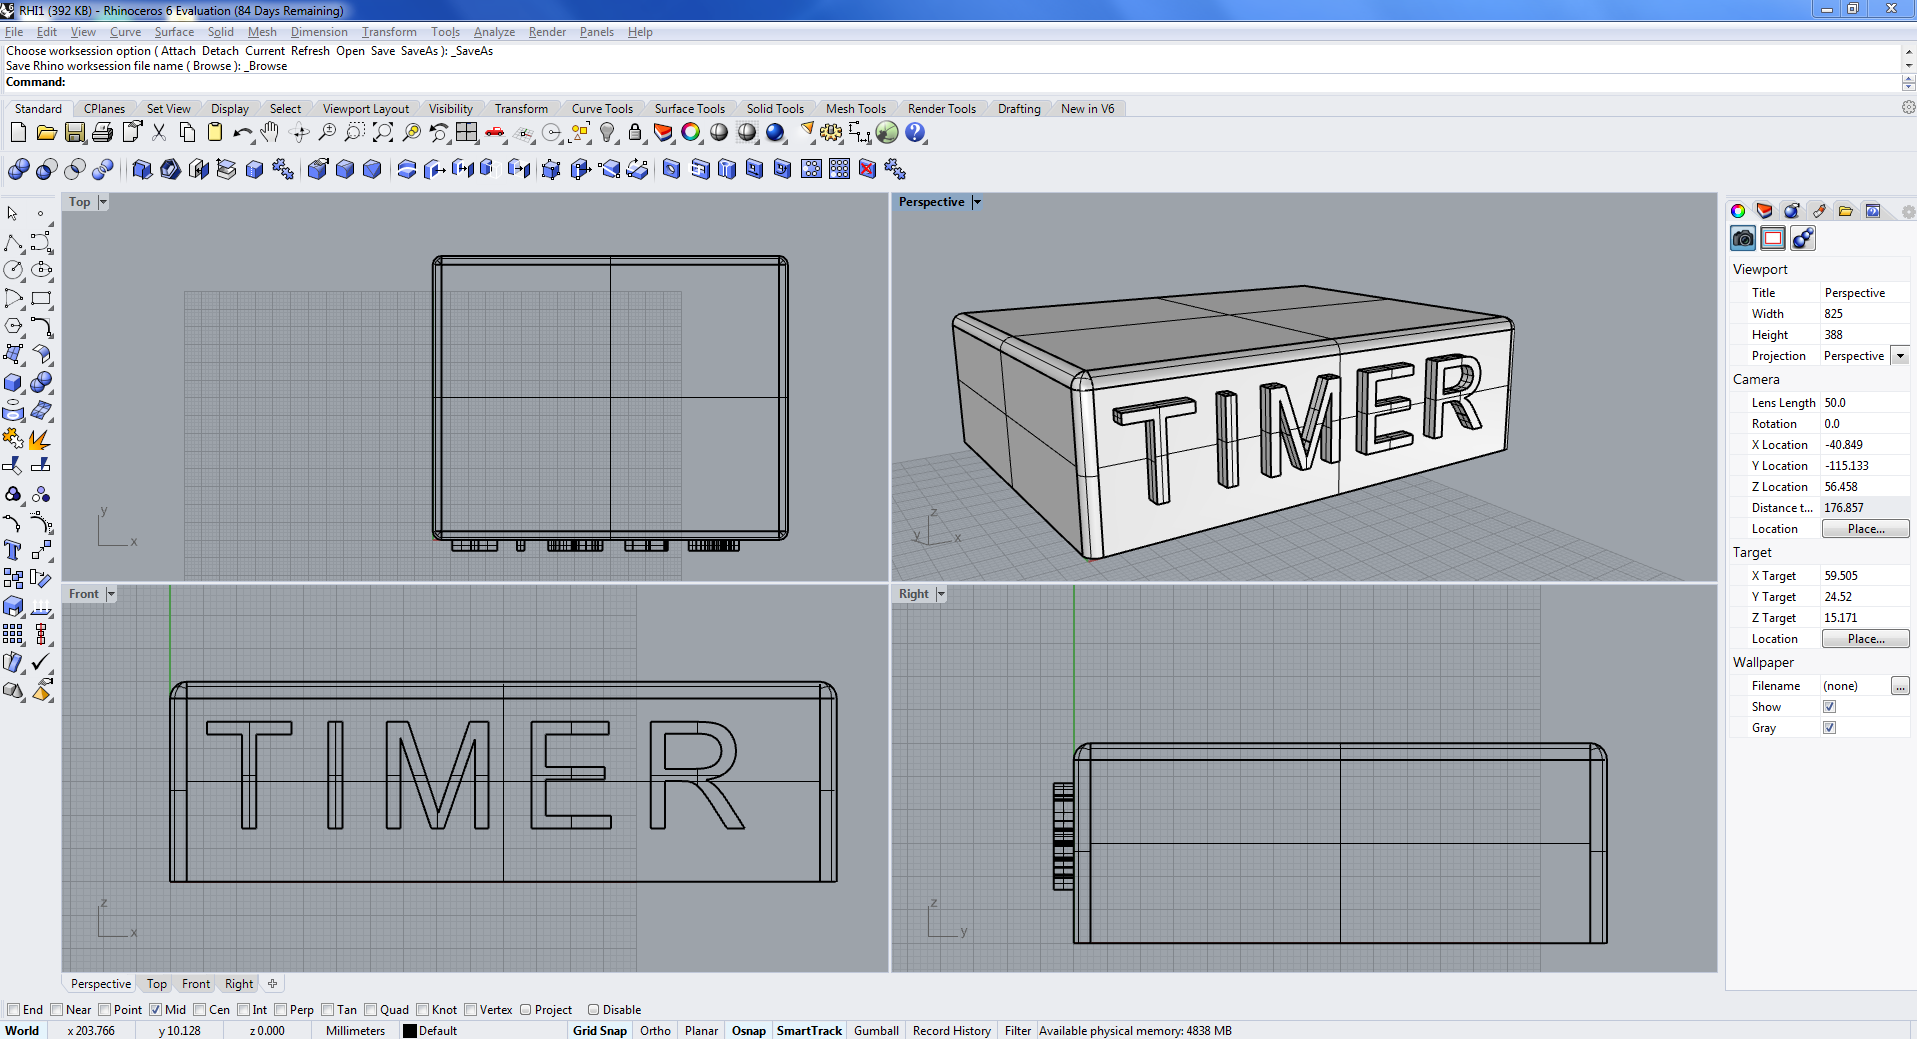This screenshot has height=1039, width=1917.
Task: Click the Lock objects padlock icon
Action: tap(635, 133)
